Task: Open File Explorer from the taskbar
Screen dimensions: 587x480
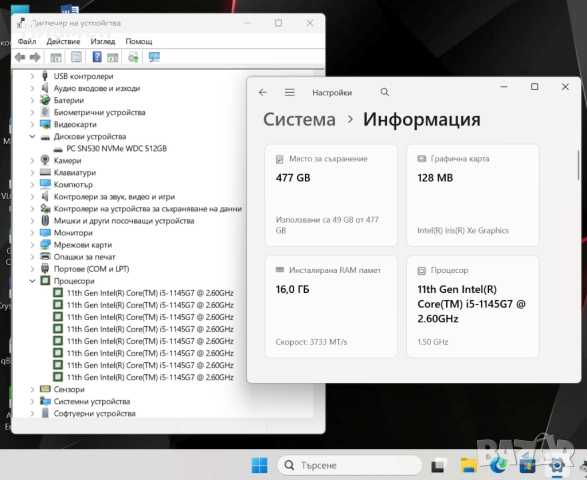Action: point(468,465)
